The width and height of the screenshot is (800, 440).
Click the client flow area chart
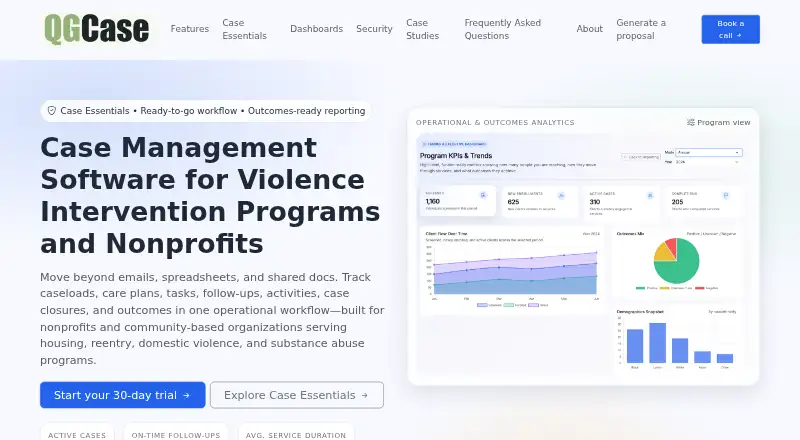click(x=514, y=272)
